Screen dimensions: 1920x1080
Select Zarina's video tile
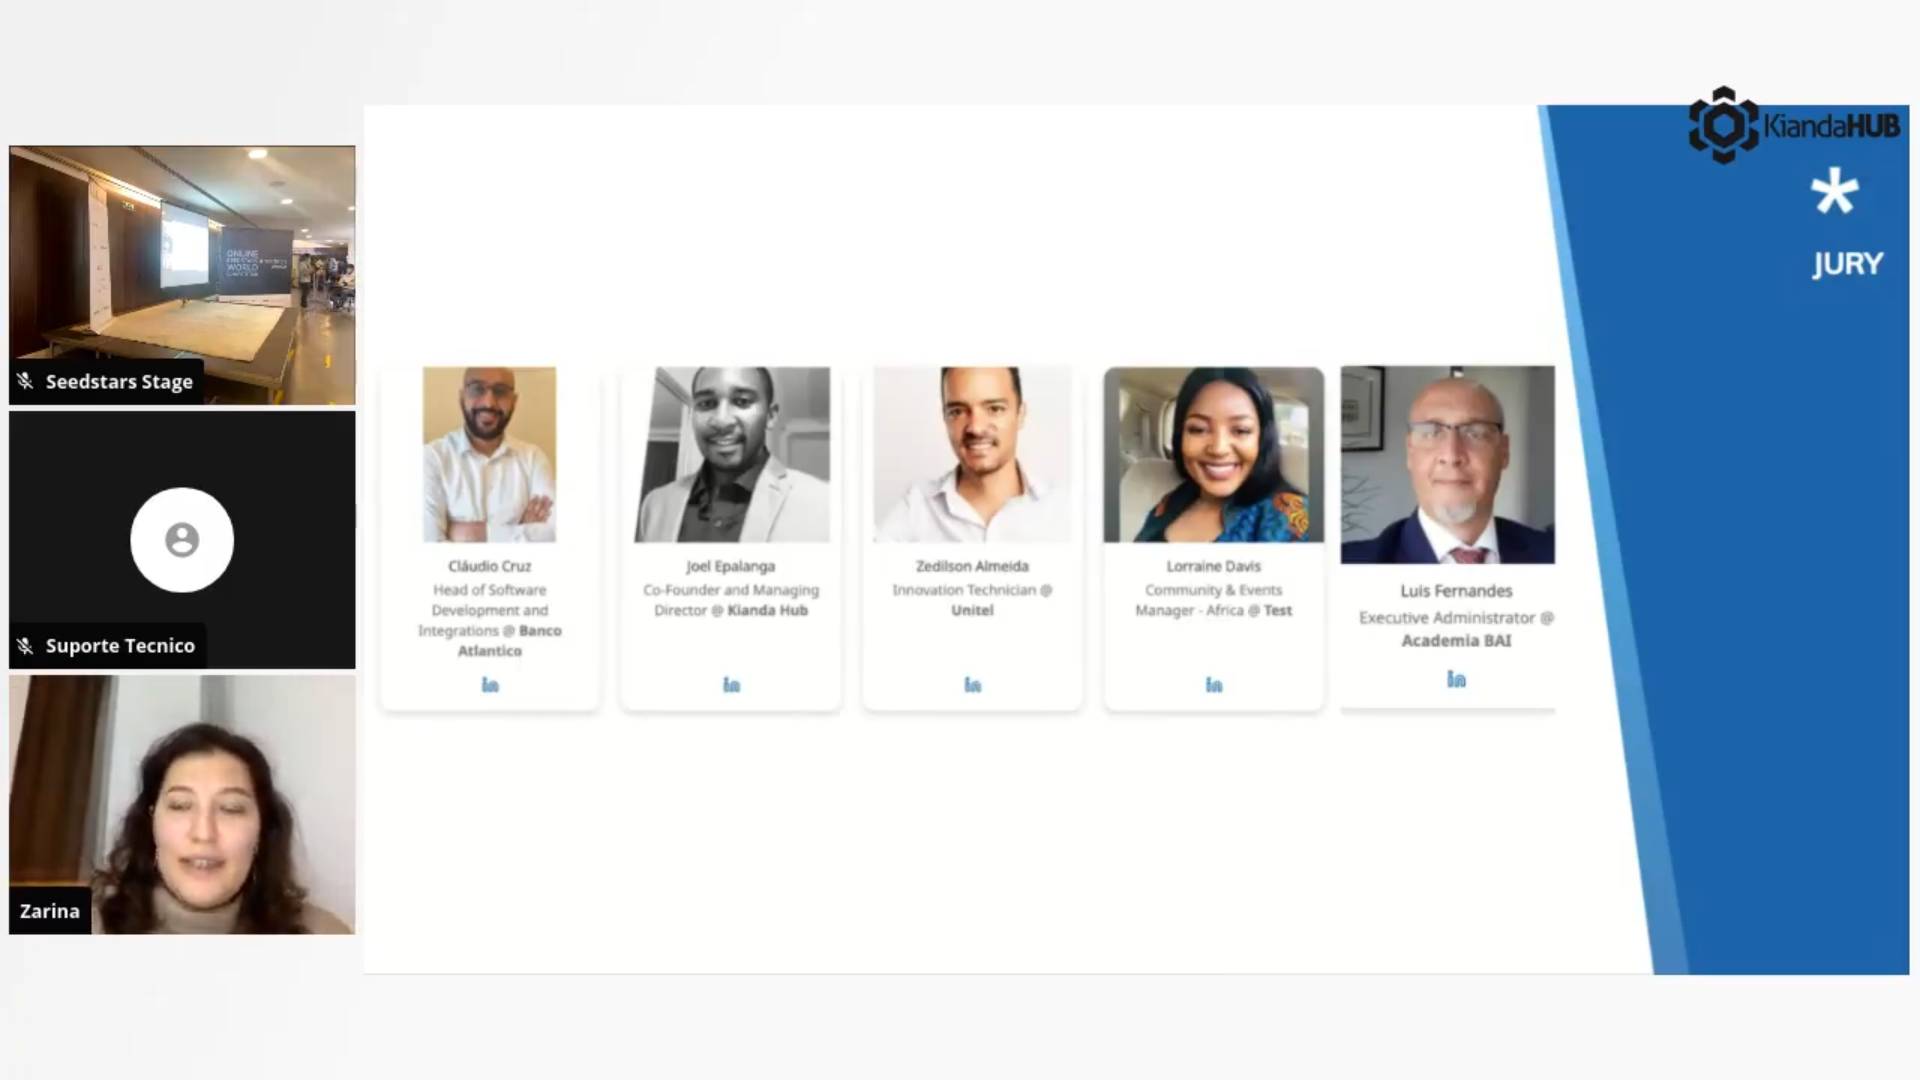tap(182, 805)
